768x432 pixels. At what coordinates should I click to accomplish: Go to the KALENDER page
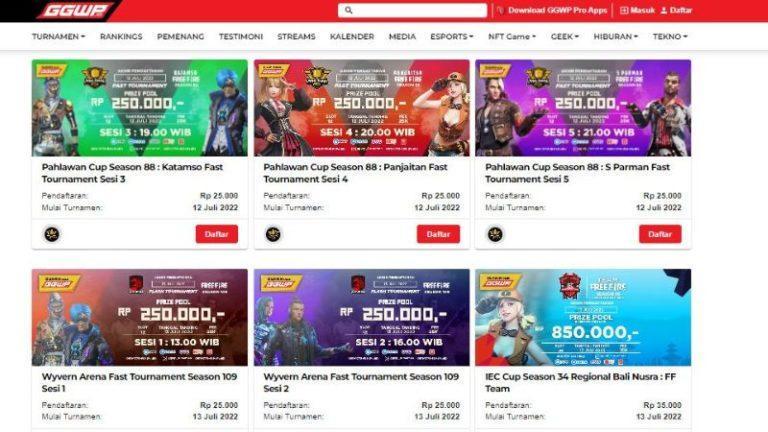(352, 36)
